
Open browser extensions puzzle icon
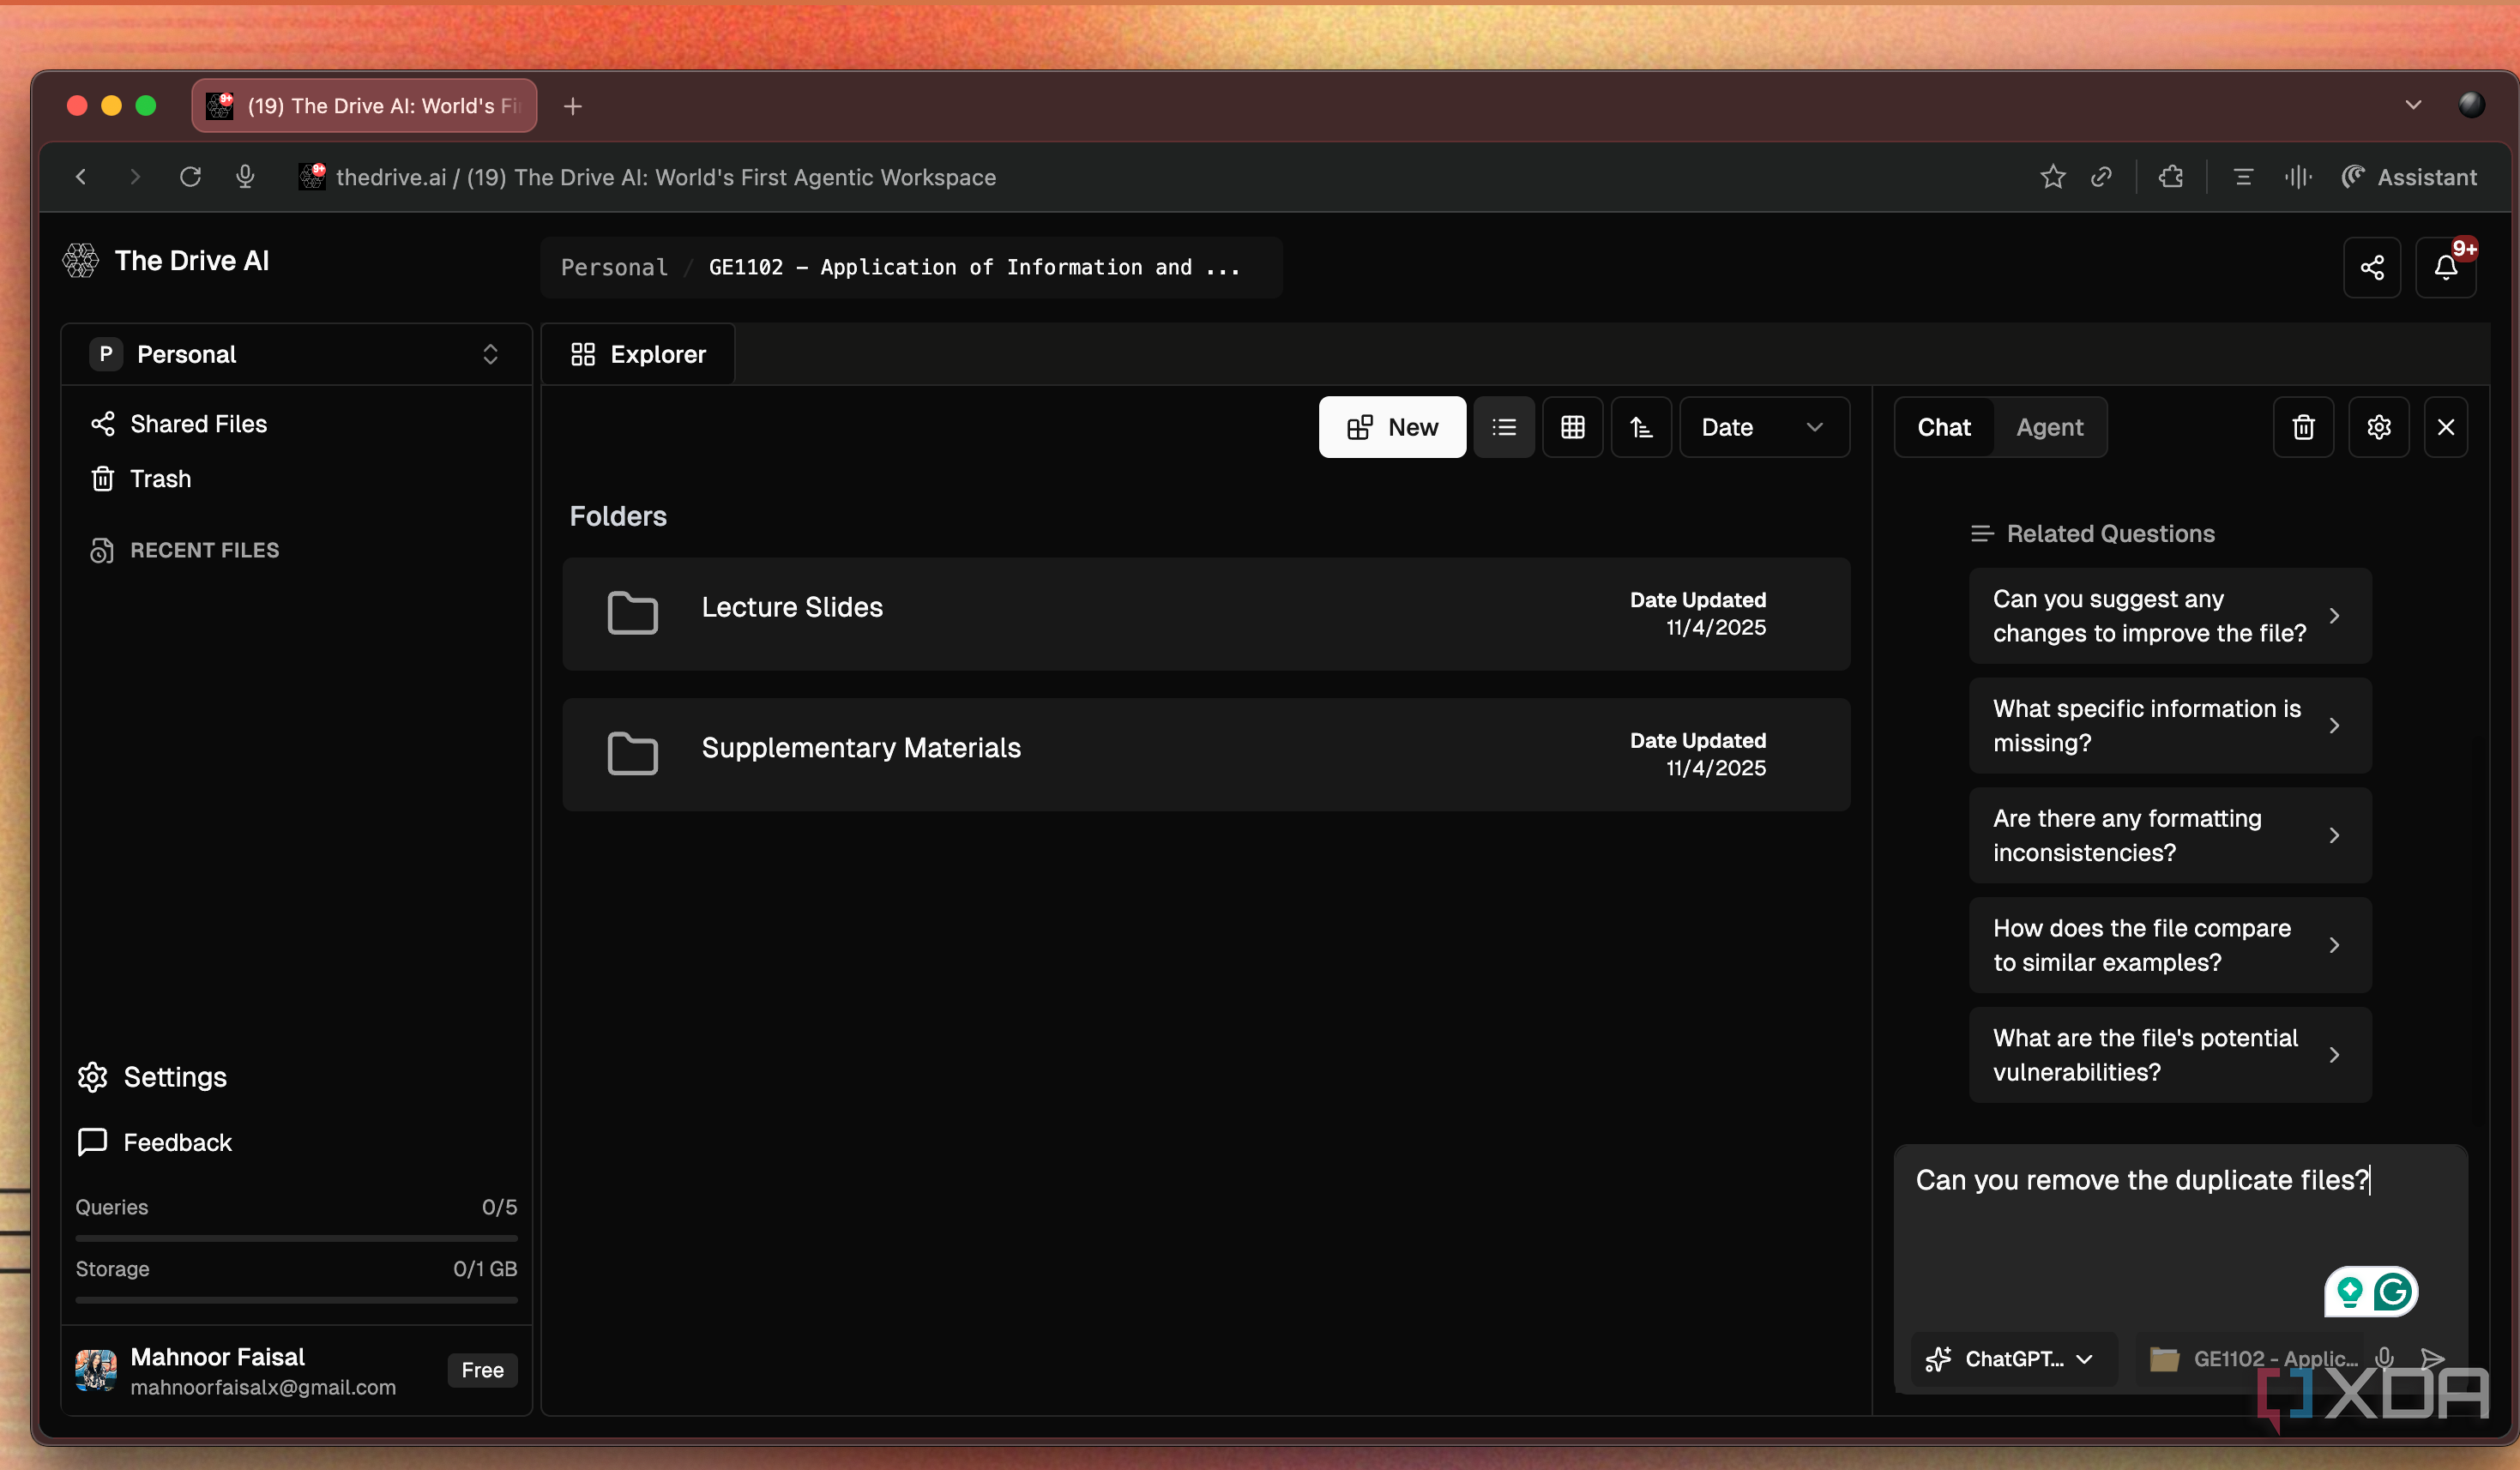coord(2170,177)
